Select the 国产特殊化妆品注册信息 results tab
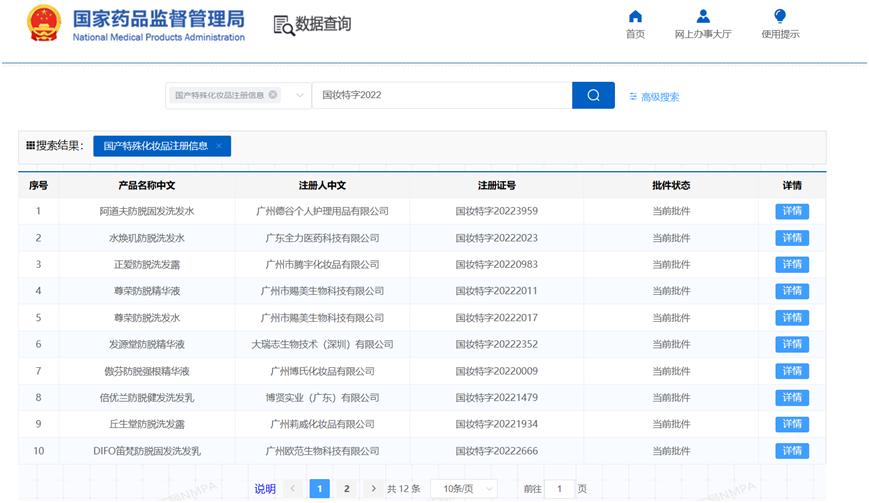The image size is (869, 503). coord(156,146)
